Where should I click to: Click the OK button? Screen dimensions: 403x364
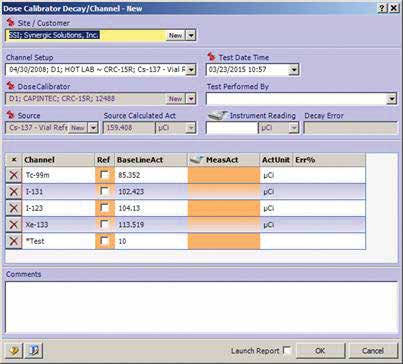coord(320,351)
